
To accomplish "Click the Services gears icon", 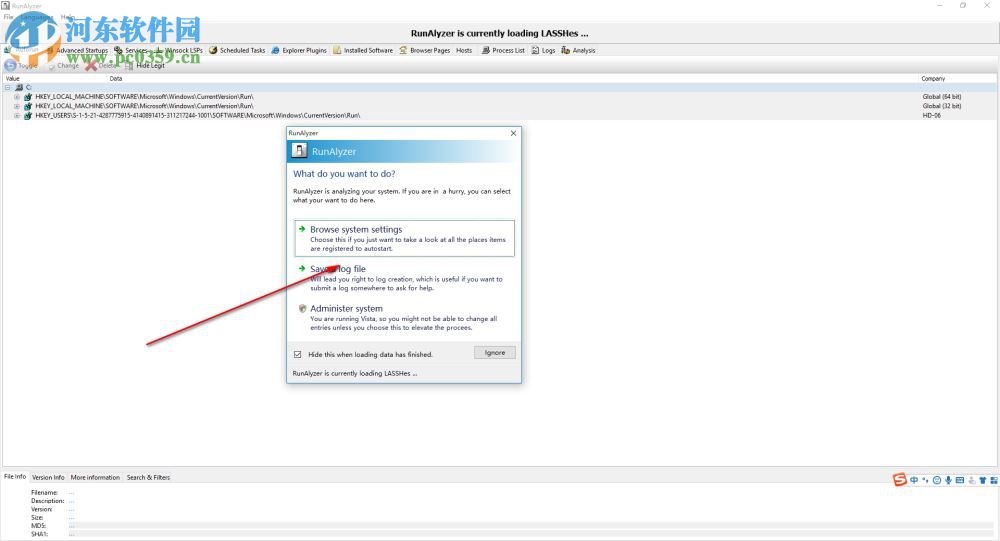I will click(x=119, y=50).
